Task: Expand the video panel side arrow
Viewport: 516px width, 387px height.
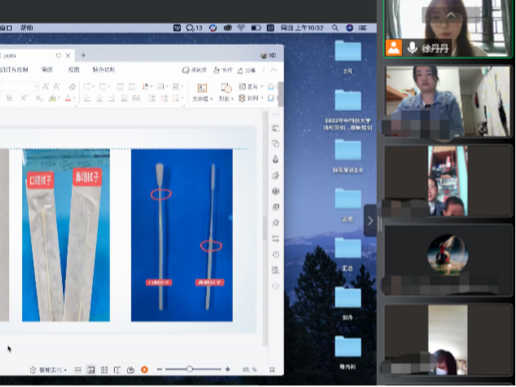Action: coord(370,221)
